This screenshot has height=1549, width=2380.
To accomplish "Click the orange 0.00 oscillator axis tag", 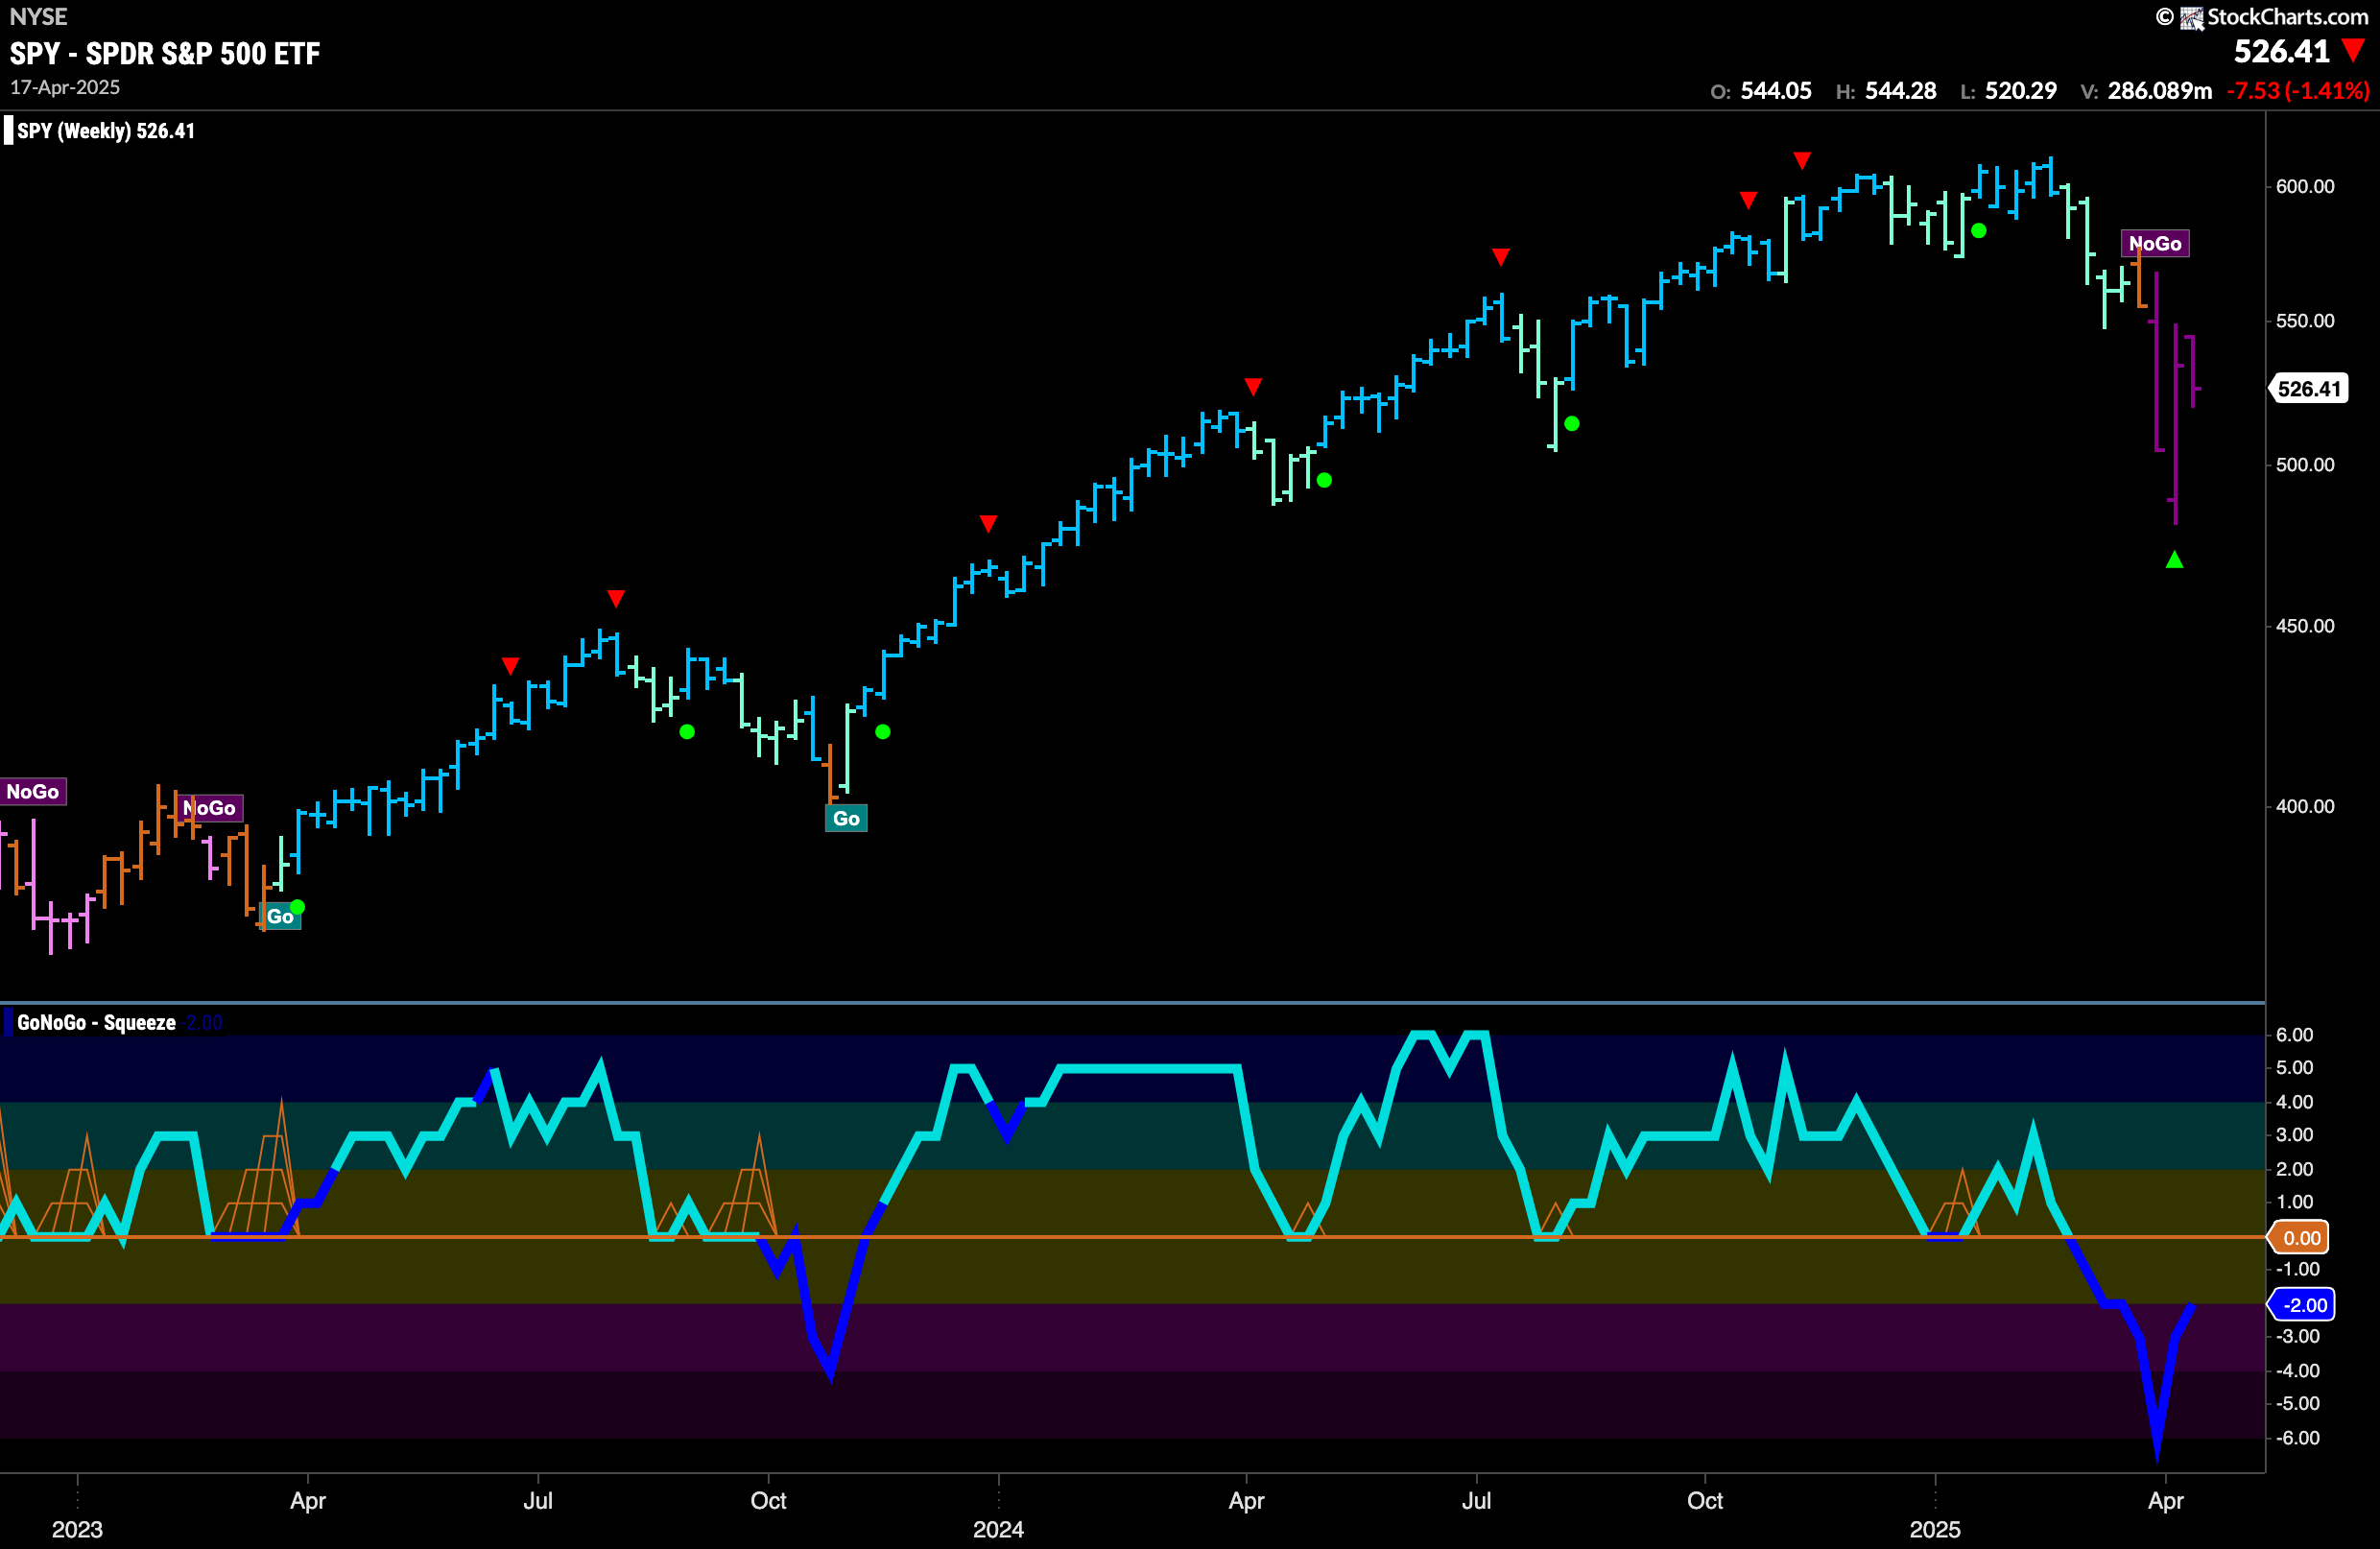I will click(x=2300, y=1238).
